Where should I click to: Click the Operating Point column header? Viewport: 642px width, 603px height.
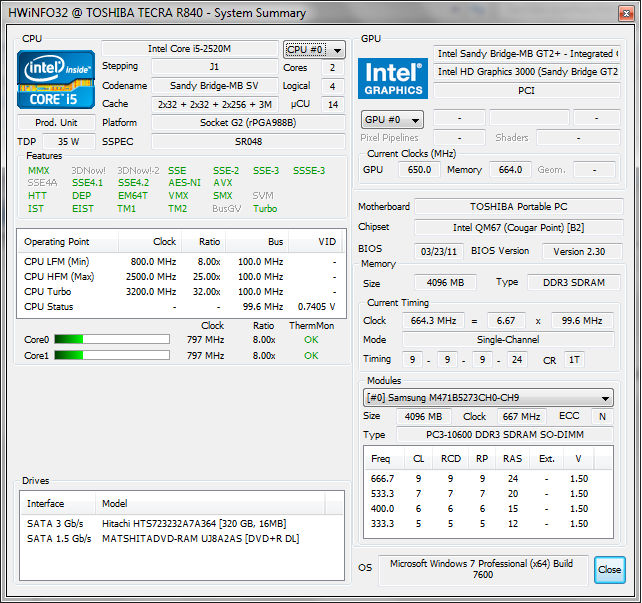[x=68, y=242]
